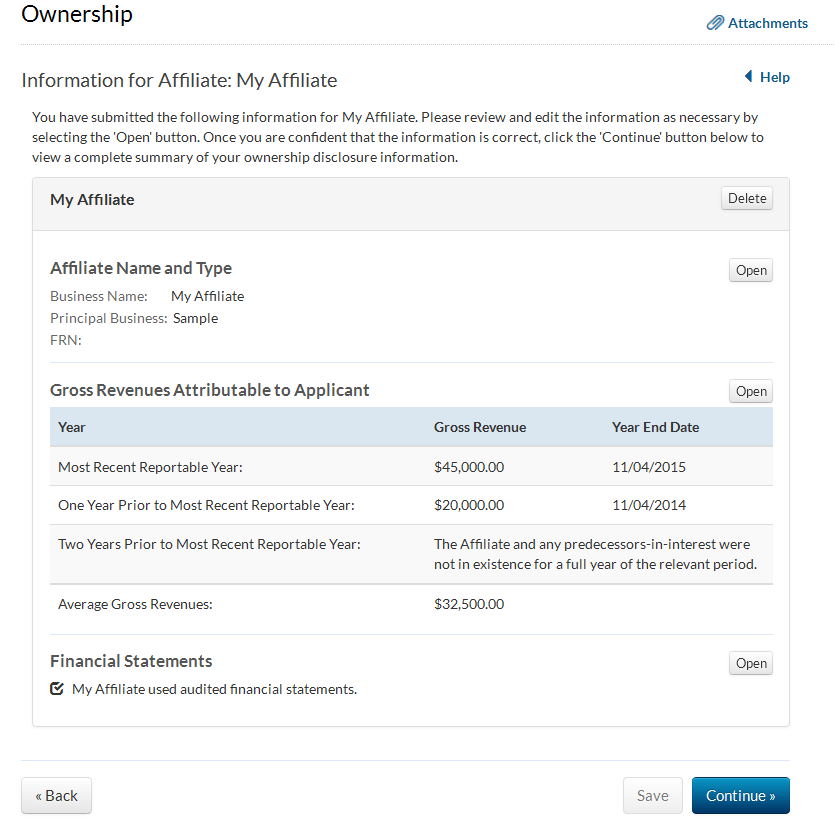Open the Affiliate Name and Type section
This screenshot has width=835, height=822.
[751, 270]
